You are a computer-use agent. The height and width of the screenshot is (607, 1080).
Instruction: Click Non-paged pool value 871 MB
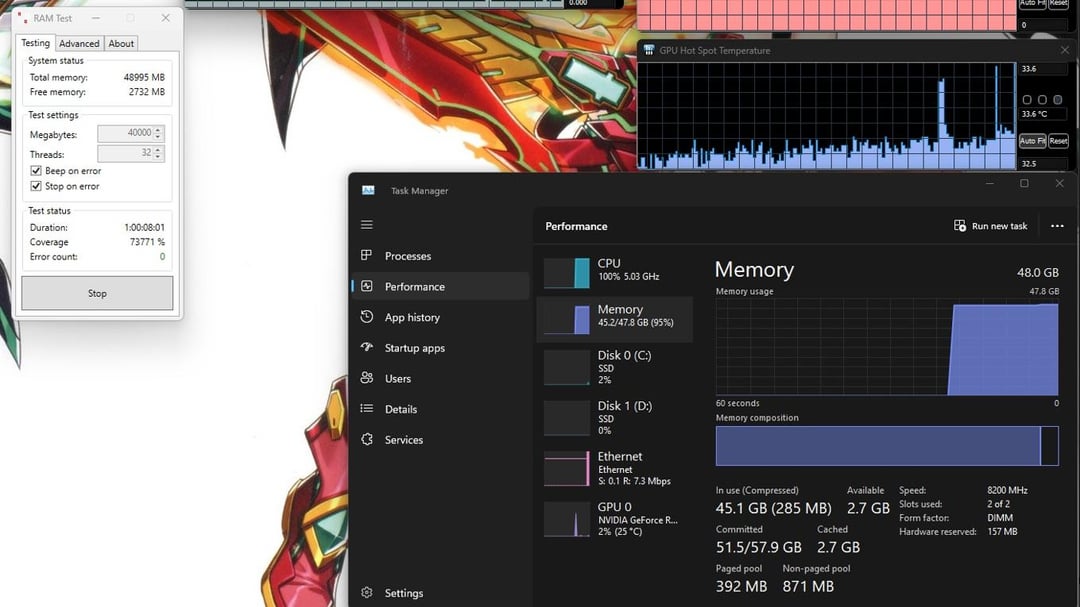[808, 586]
